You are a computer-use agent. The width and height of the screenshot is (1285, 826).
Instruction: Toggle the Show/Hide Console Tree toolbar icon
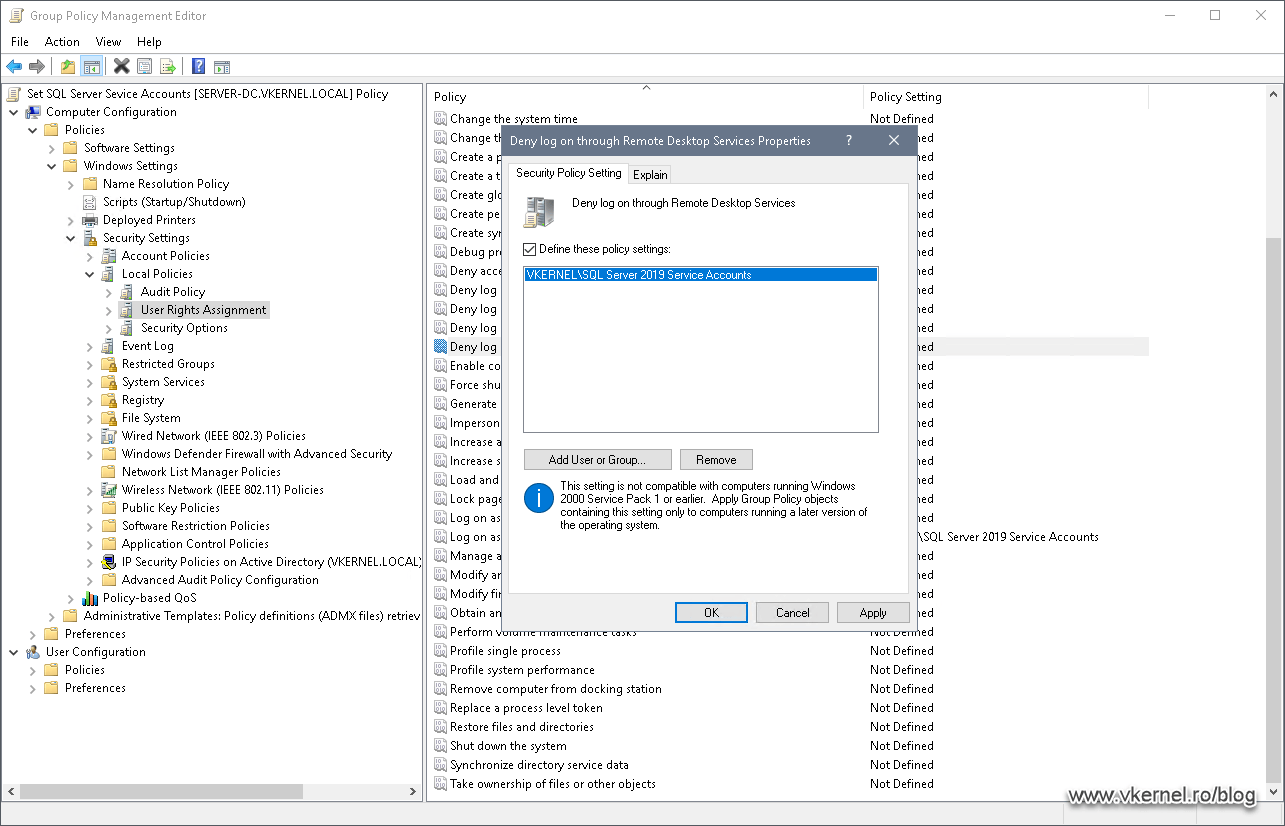pos(91,66)
